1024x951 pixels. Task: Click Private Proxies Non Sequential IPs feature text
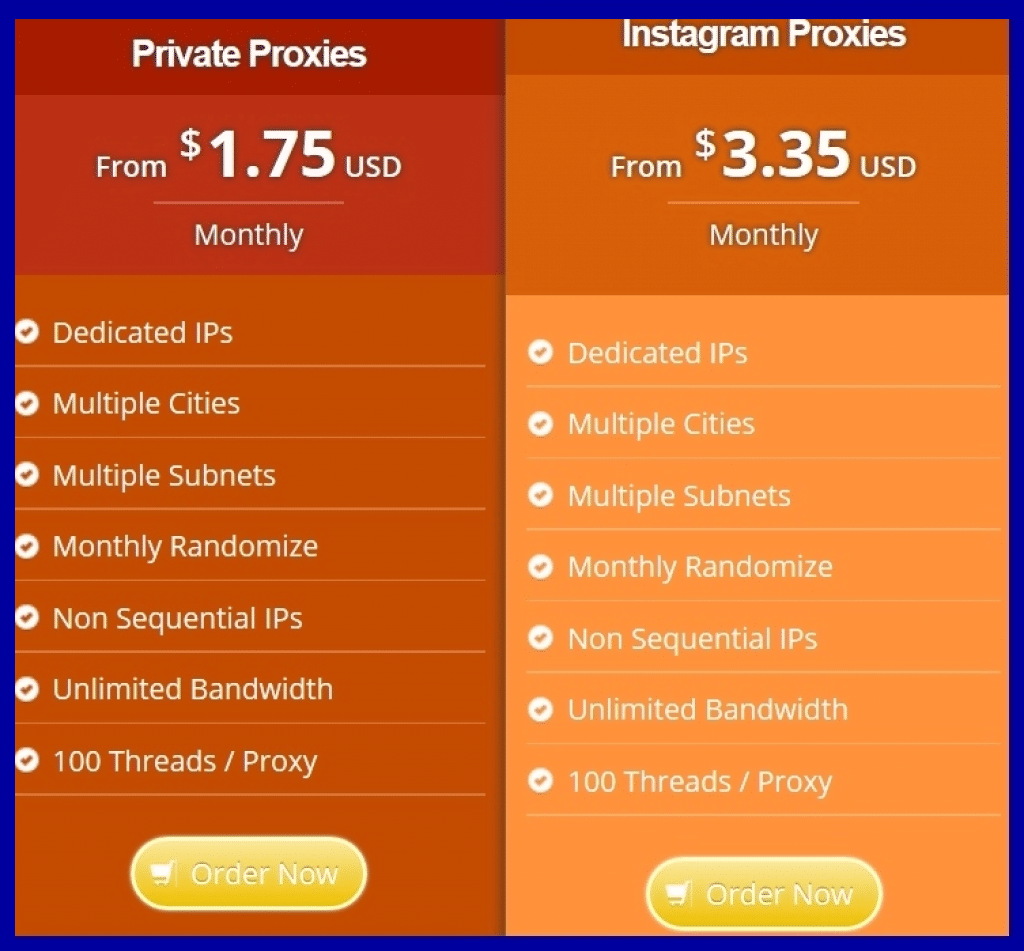pyautogui.click(x=177, y=618)
